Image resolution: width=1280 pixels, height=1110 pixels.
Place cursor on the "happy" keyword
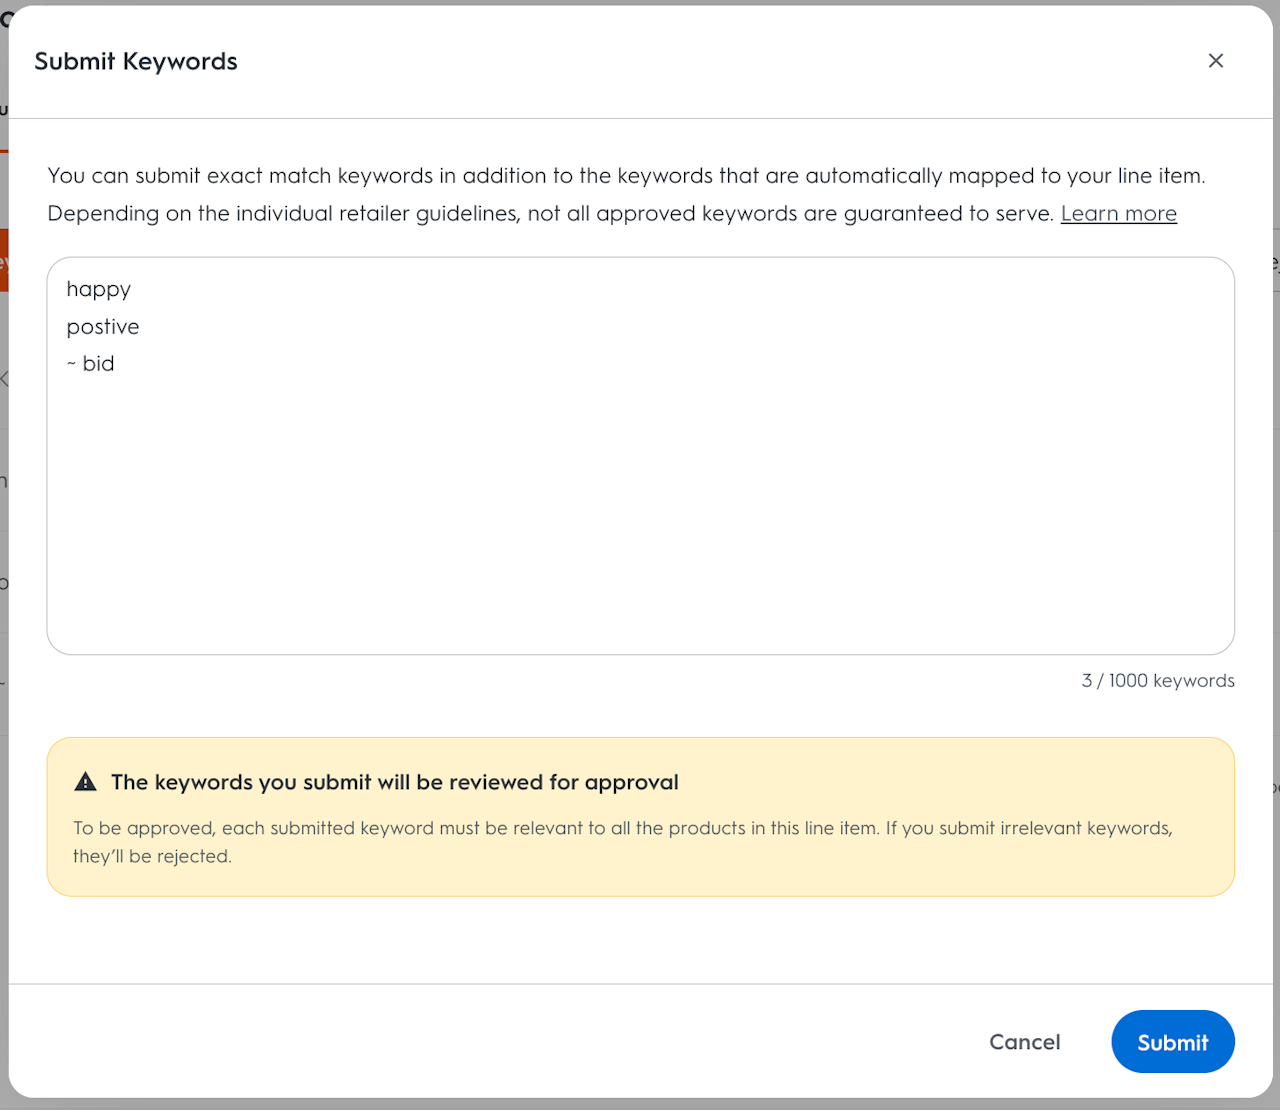[98, 290]
